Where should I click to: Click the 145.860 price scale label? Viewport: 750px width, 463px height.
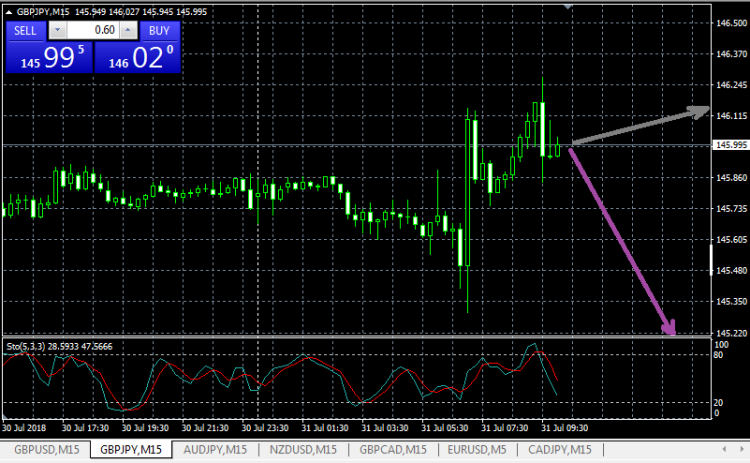coord(731,177)
